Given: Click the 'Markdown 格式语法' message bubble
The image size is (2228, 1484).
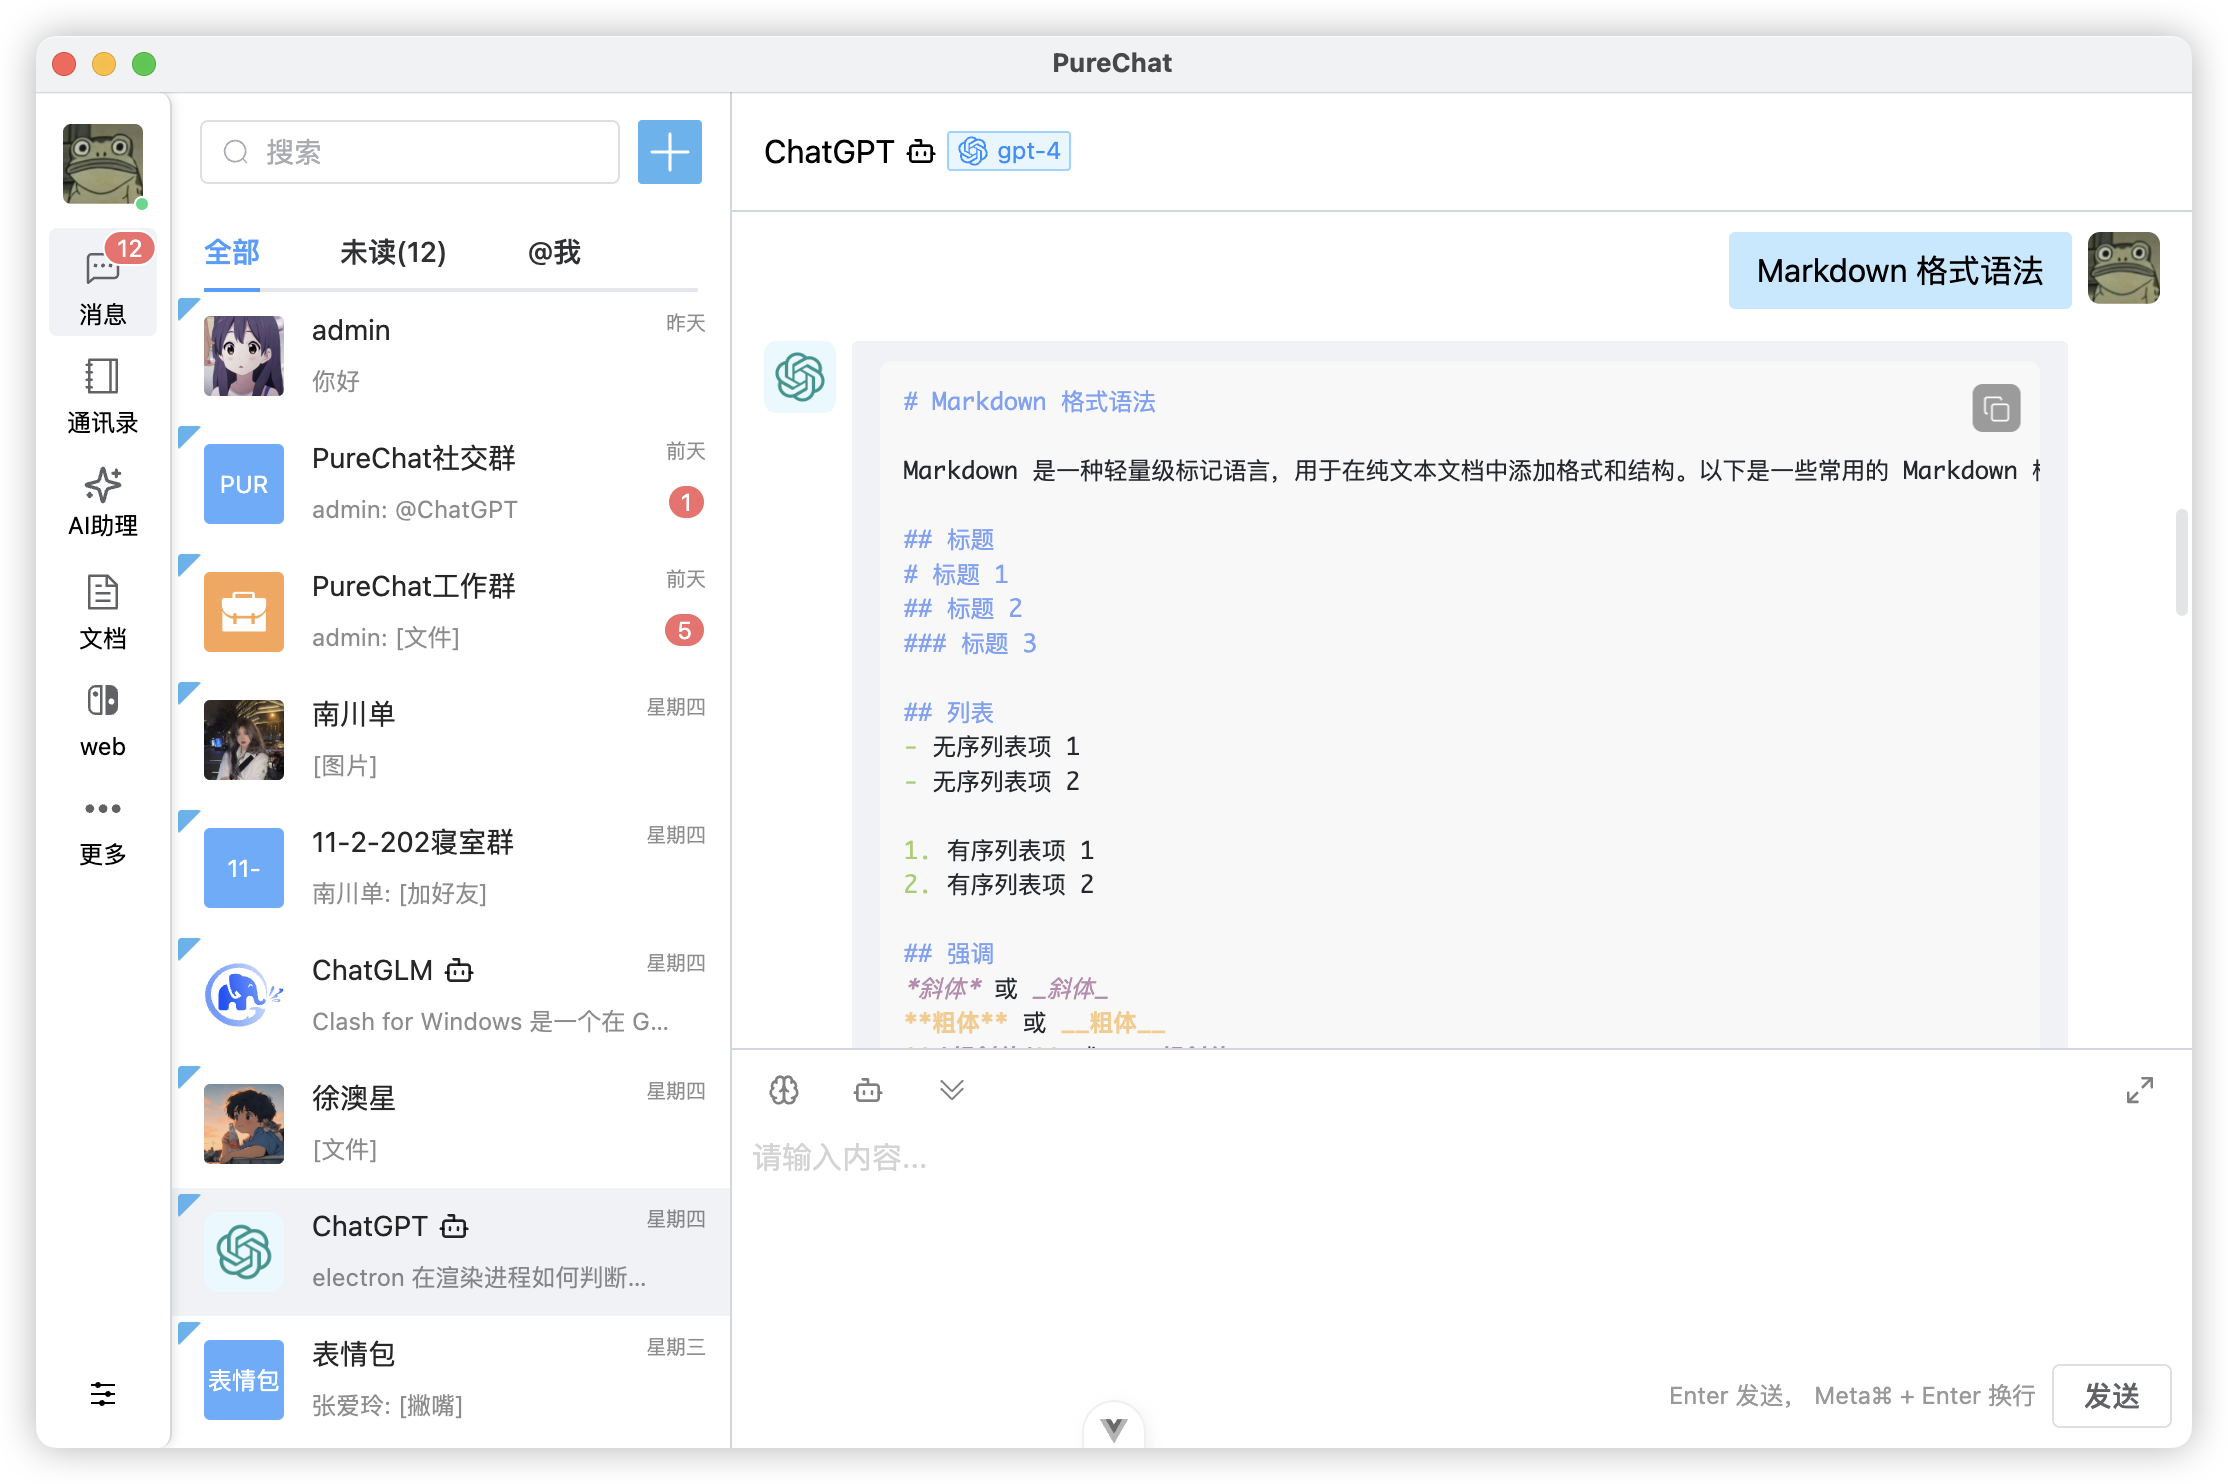Looking at the screenshot, I should point(1900,271).
